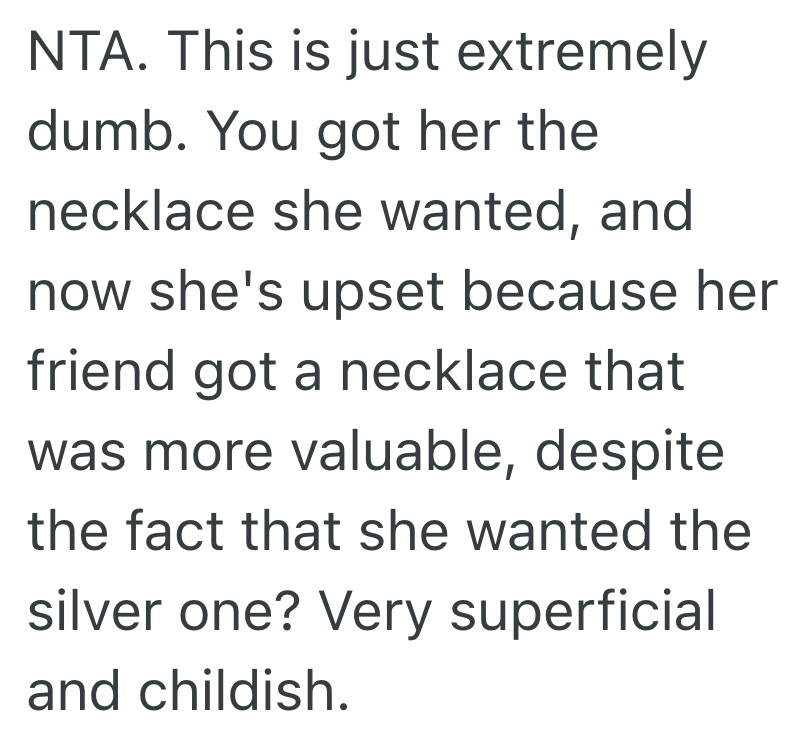Select the word "despite" in the comment
The height and width of the screenshot is (738, 788).
pos(628,449)
